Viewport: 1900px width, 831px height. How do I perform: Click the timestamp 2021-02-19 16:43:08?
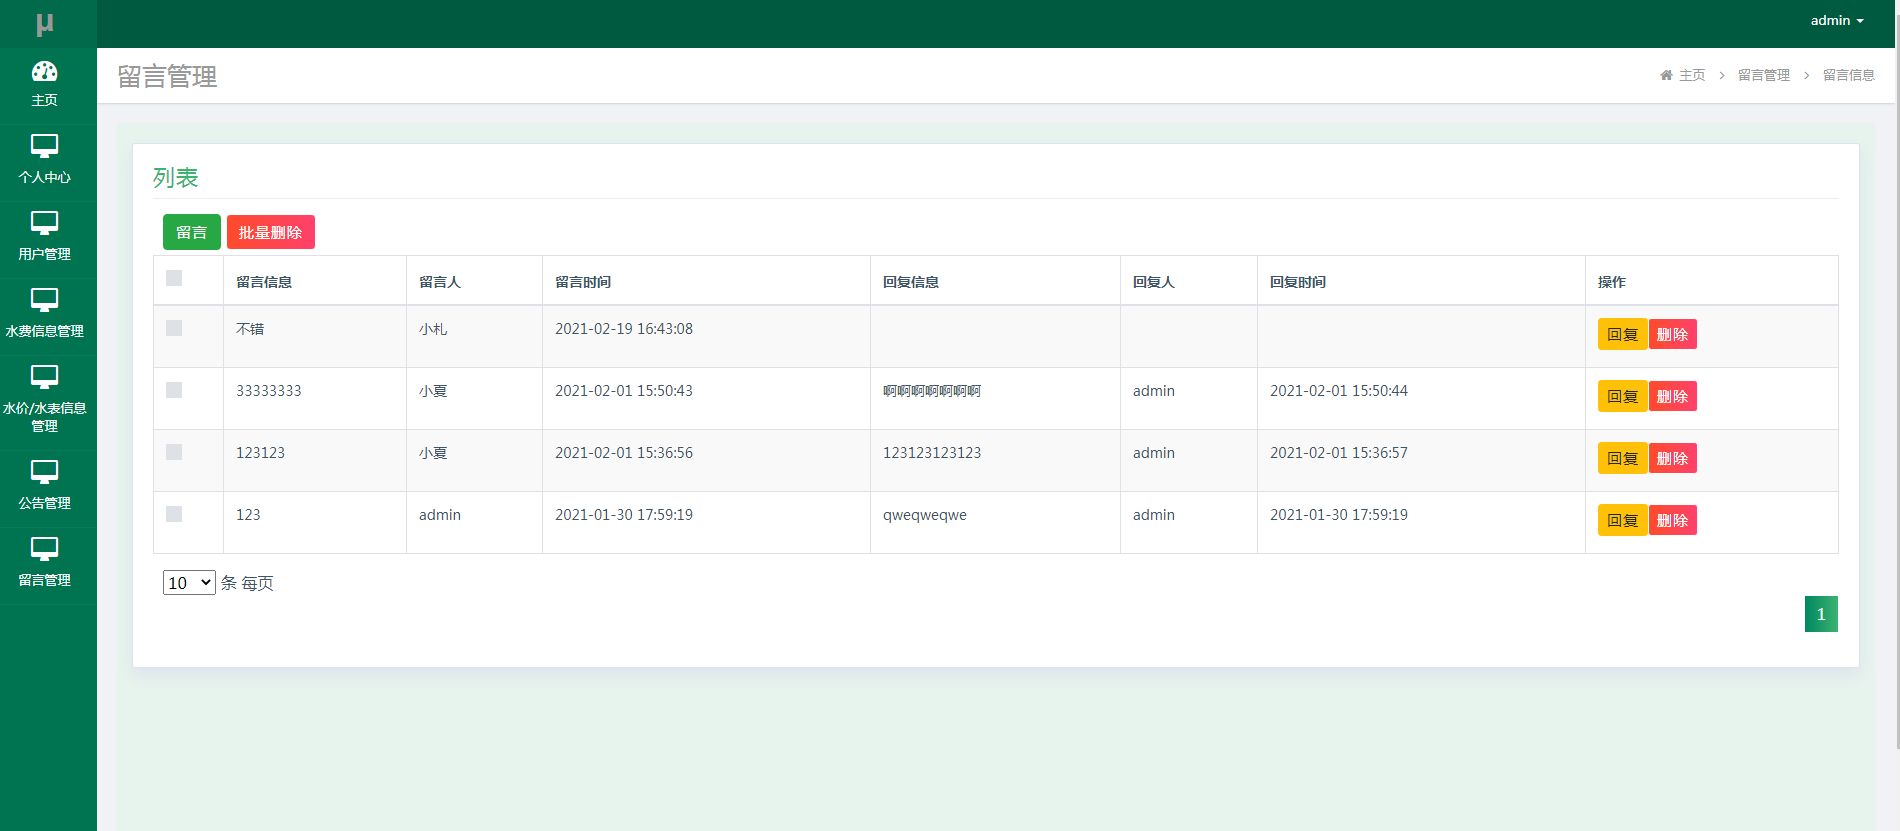click(x=624, y=329)
